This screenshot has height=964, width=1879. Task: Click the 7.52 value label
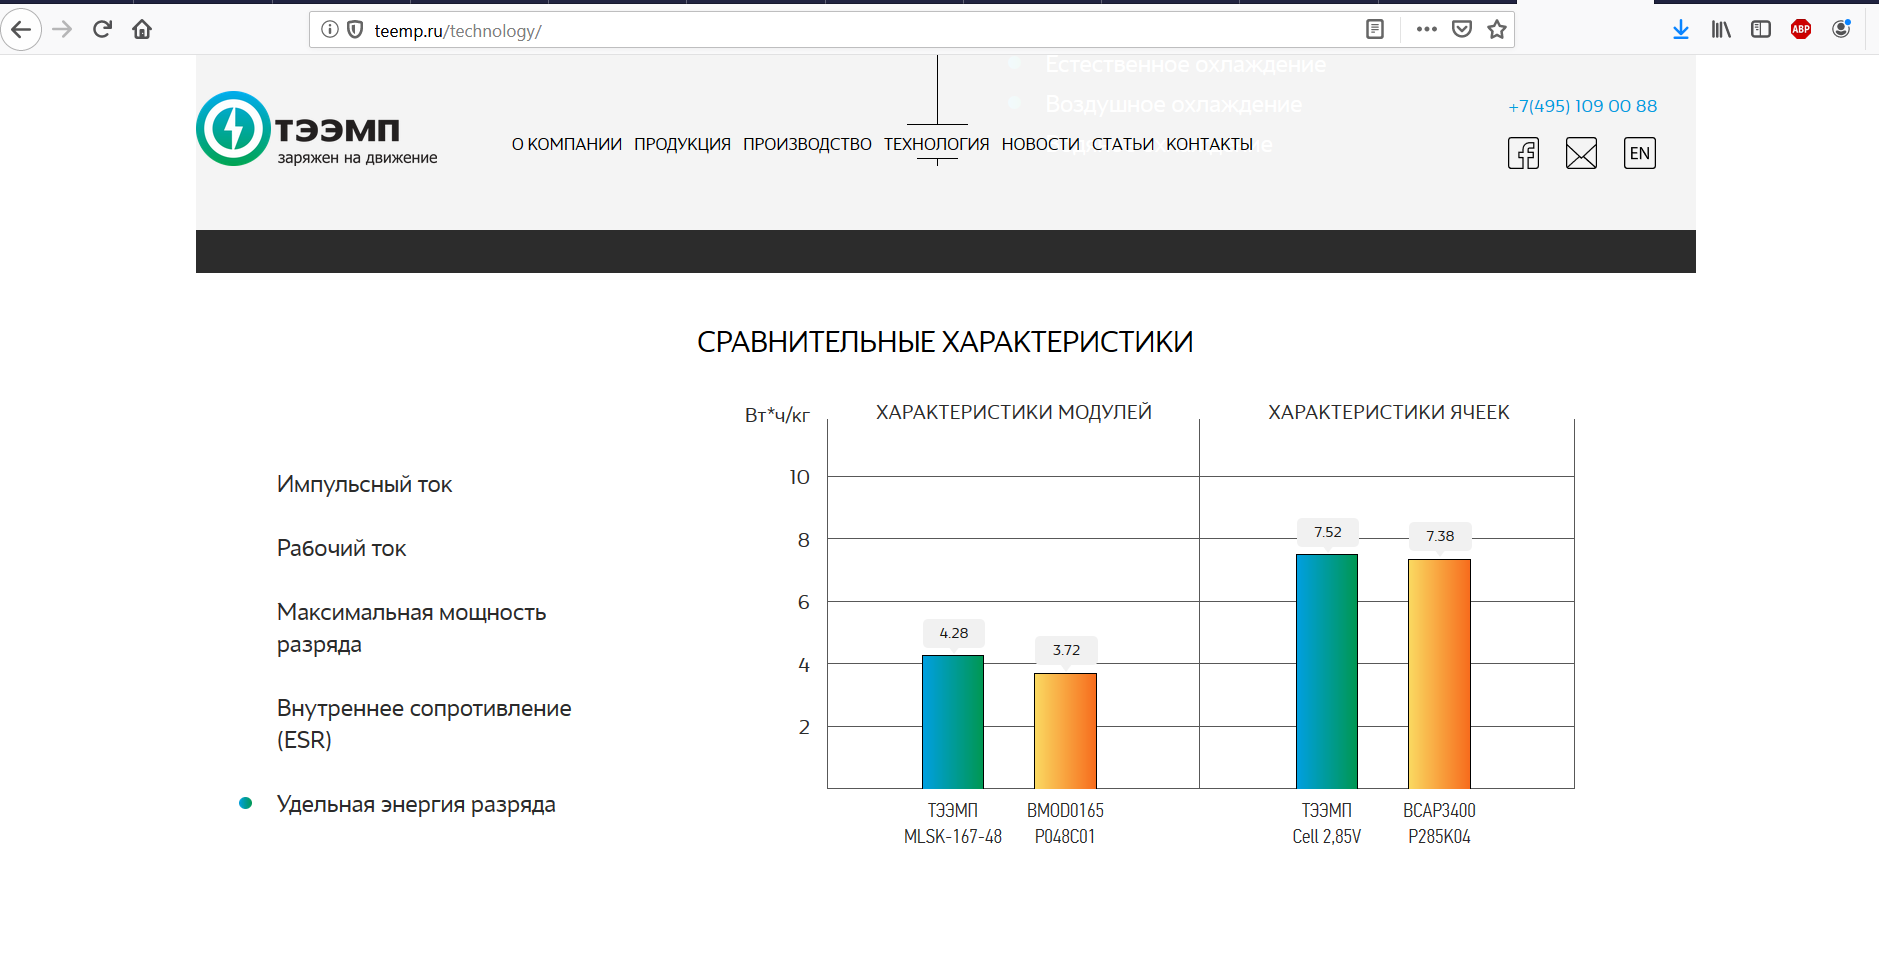(x=1328, y=532)
